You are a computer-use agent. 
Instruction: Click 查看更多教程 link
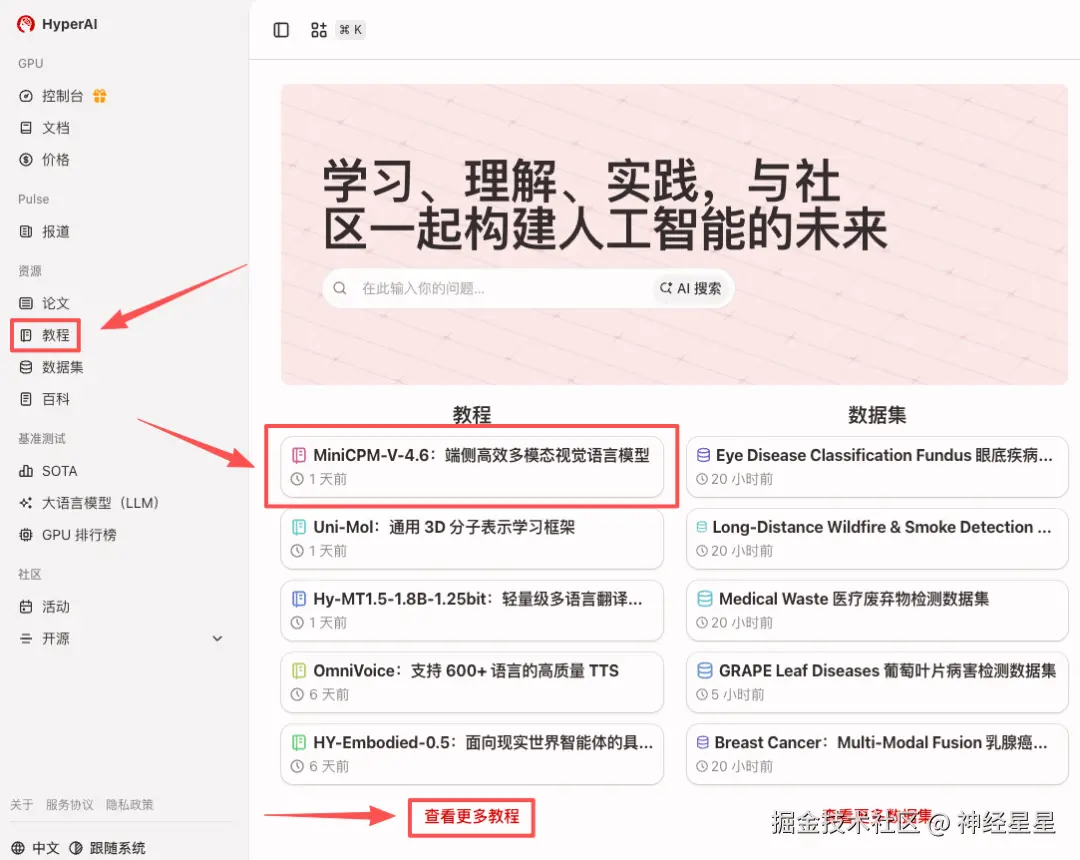click(x=472, y=817)
